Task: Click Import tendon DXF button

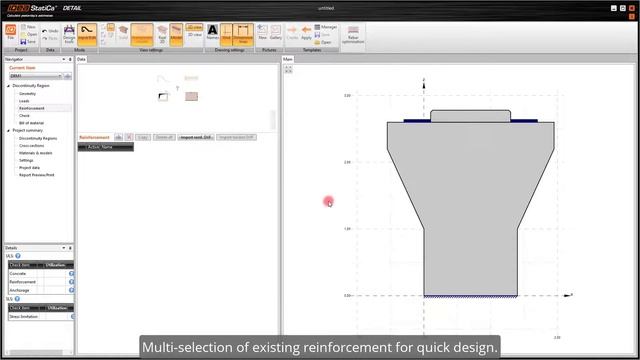Action: [x=236, y=137]
